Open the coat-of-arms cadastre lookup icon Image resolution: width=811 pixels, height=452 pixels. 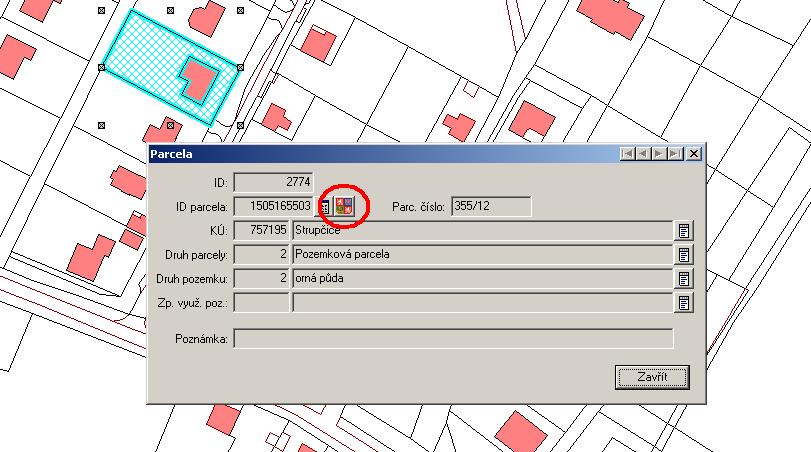click(345, 206)
